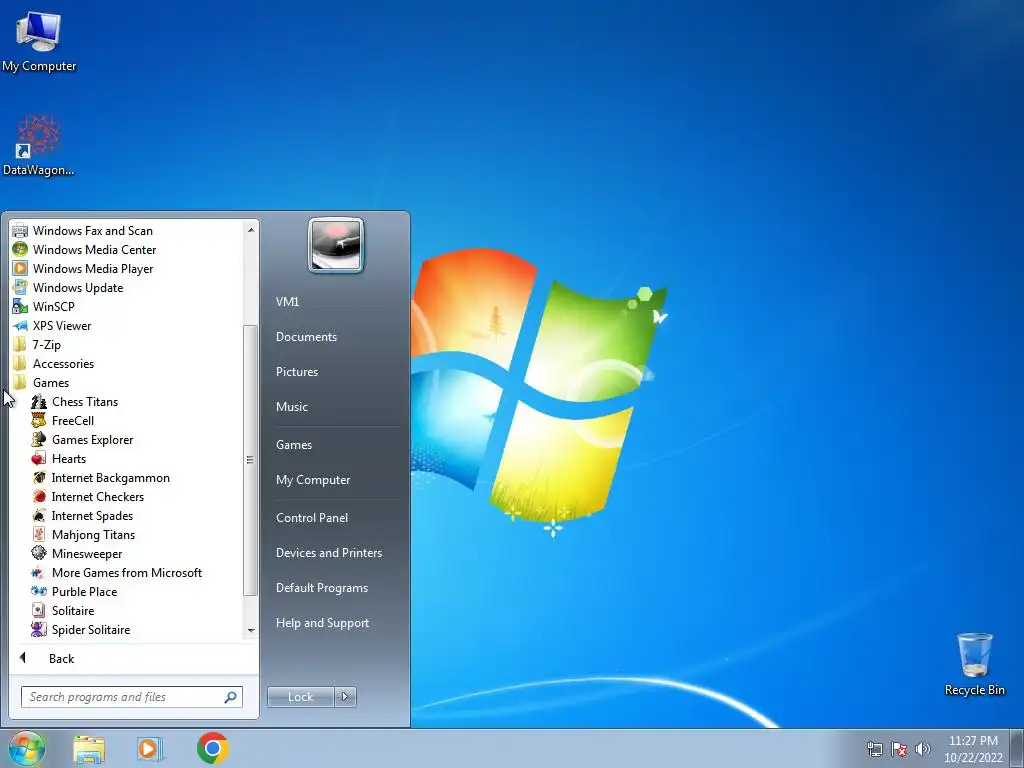The width and height of the screenshot is (1024, 768).
Task: Click the Lock button
Action: [x=300, y=697]
